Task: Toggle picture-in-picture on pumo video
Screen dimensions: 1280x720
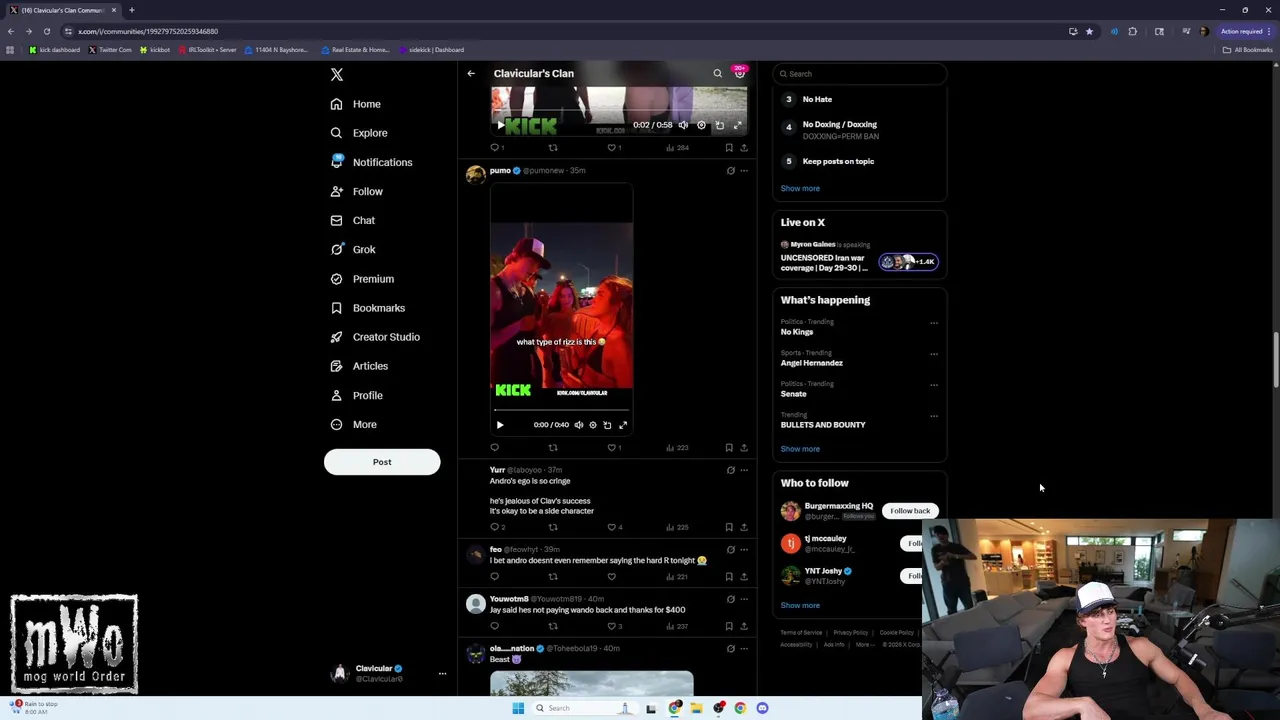Action: pos(607,425)
